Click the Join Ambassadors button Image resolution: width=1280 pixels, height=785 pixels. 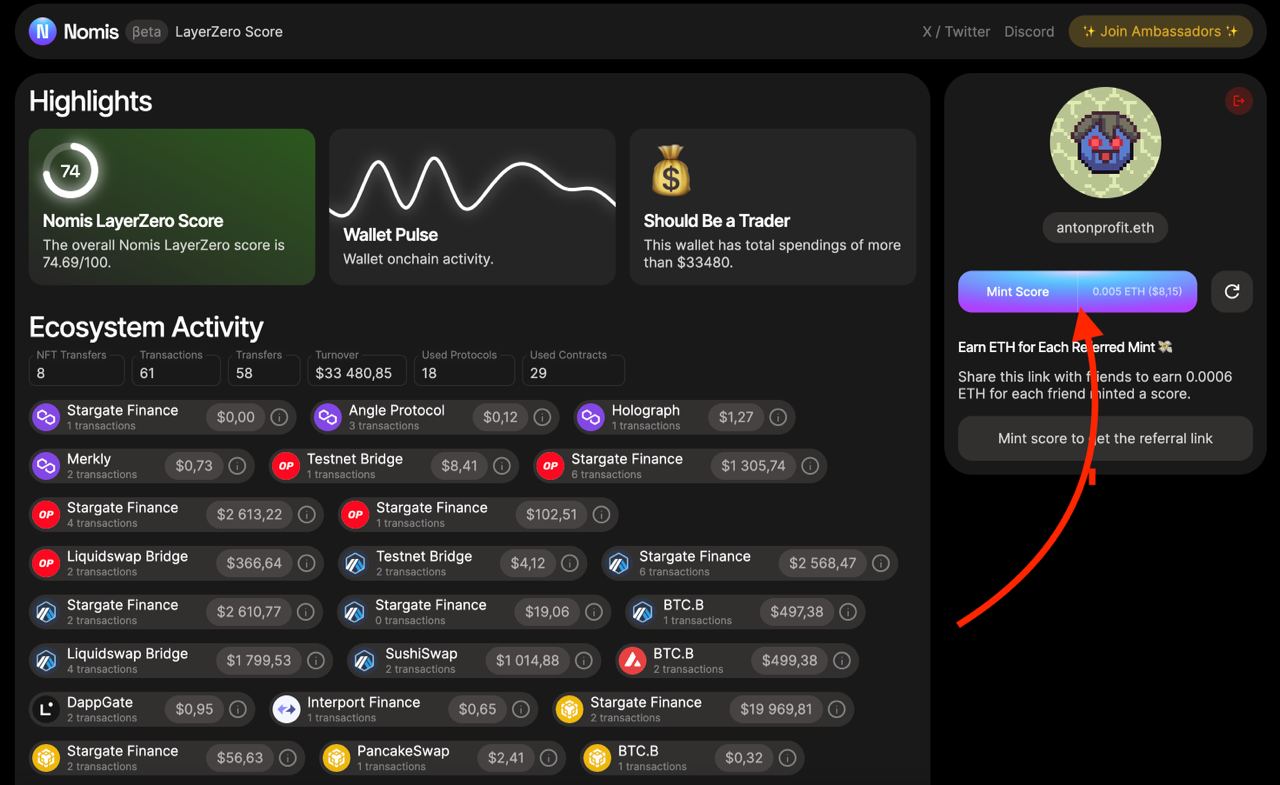pos(1160,31)
